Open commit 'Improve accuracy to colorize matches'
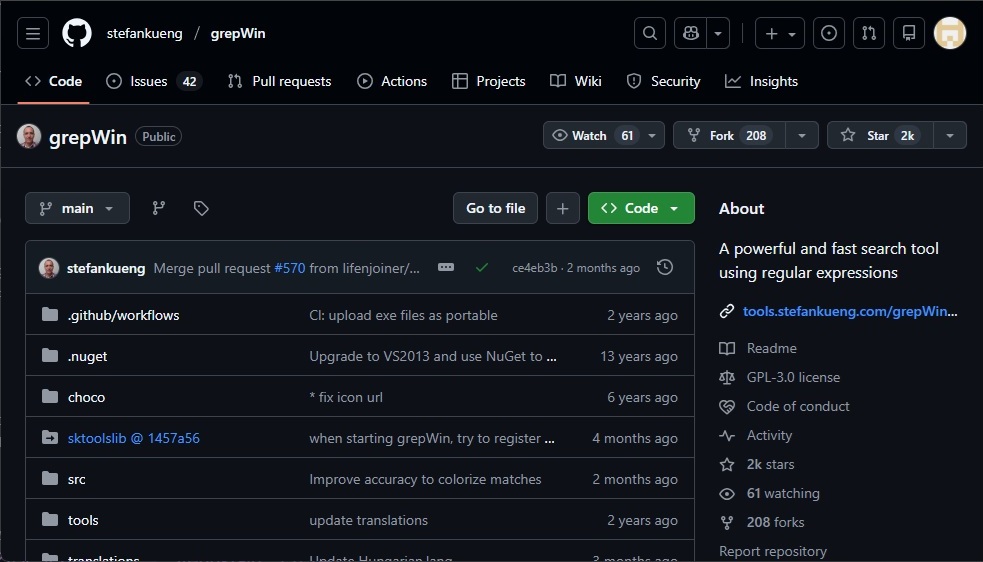Screen dimensions: 983x562 [425, 479]
